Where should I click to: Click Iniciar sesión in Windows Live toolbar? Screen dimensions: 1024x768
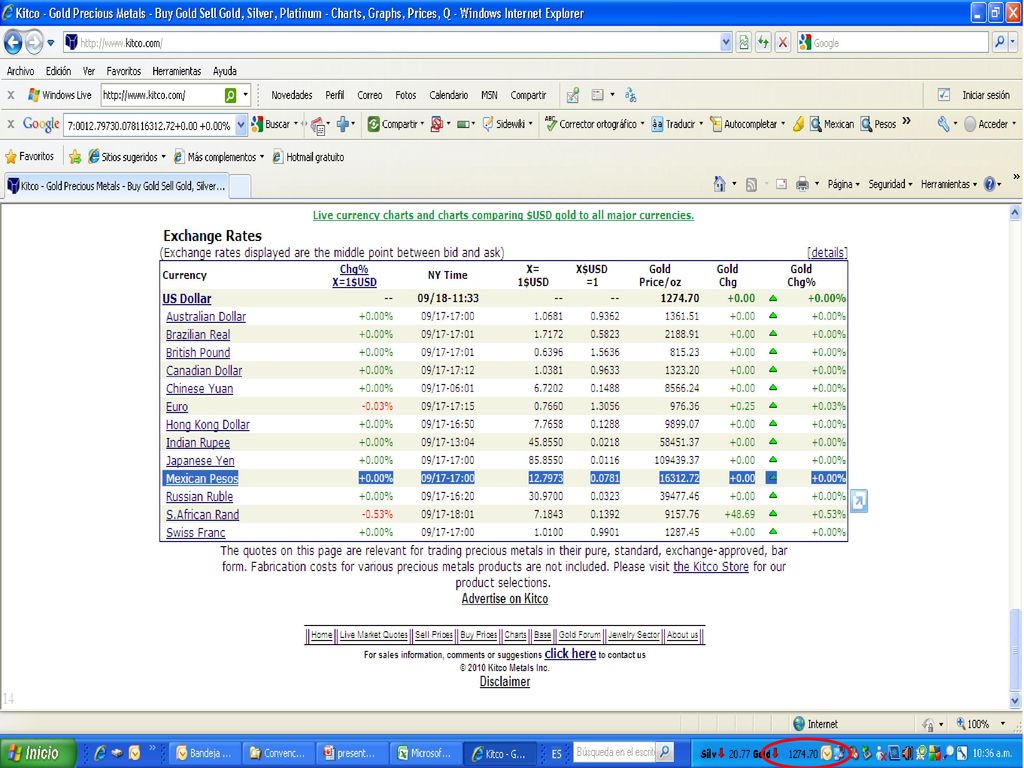tap(985, 95)
